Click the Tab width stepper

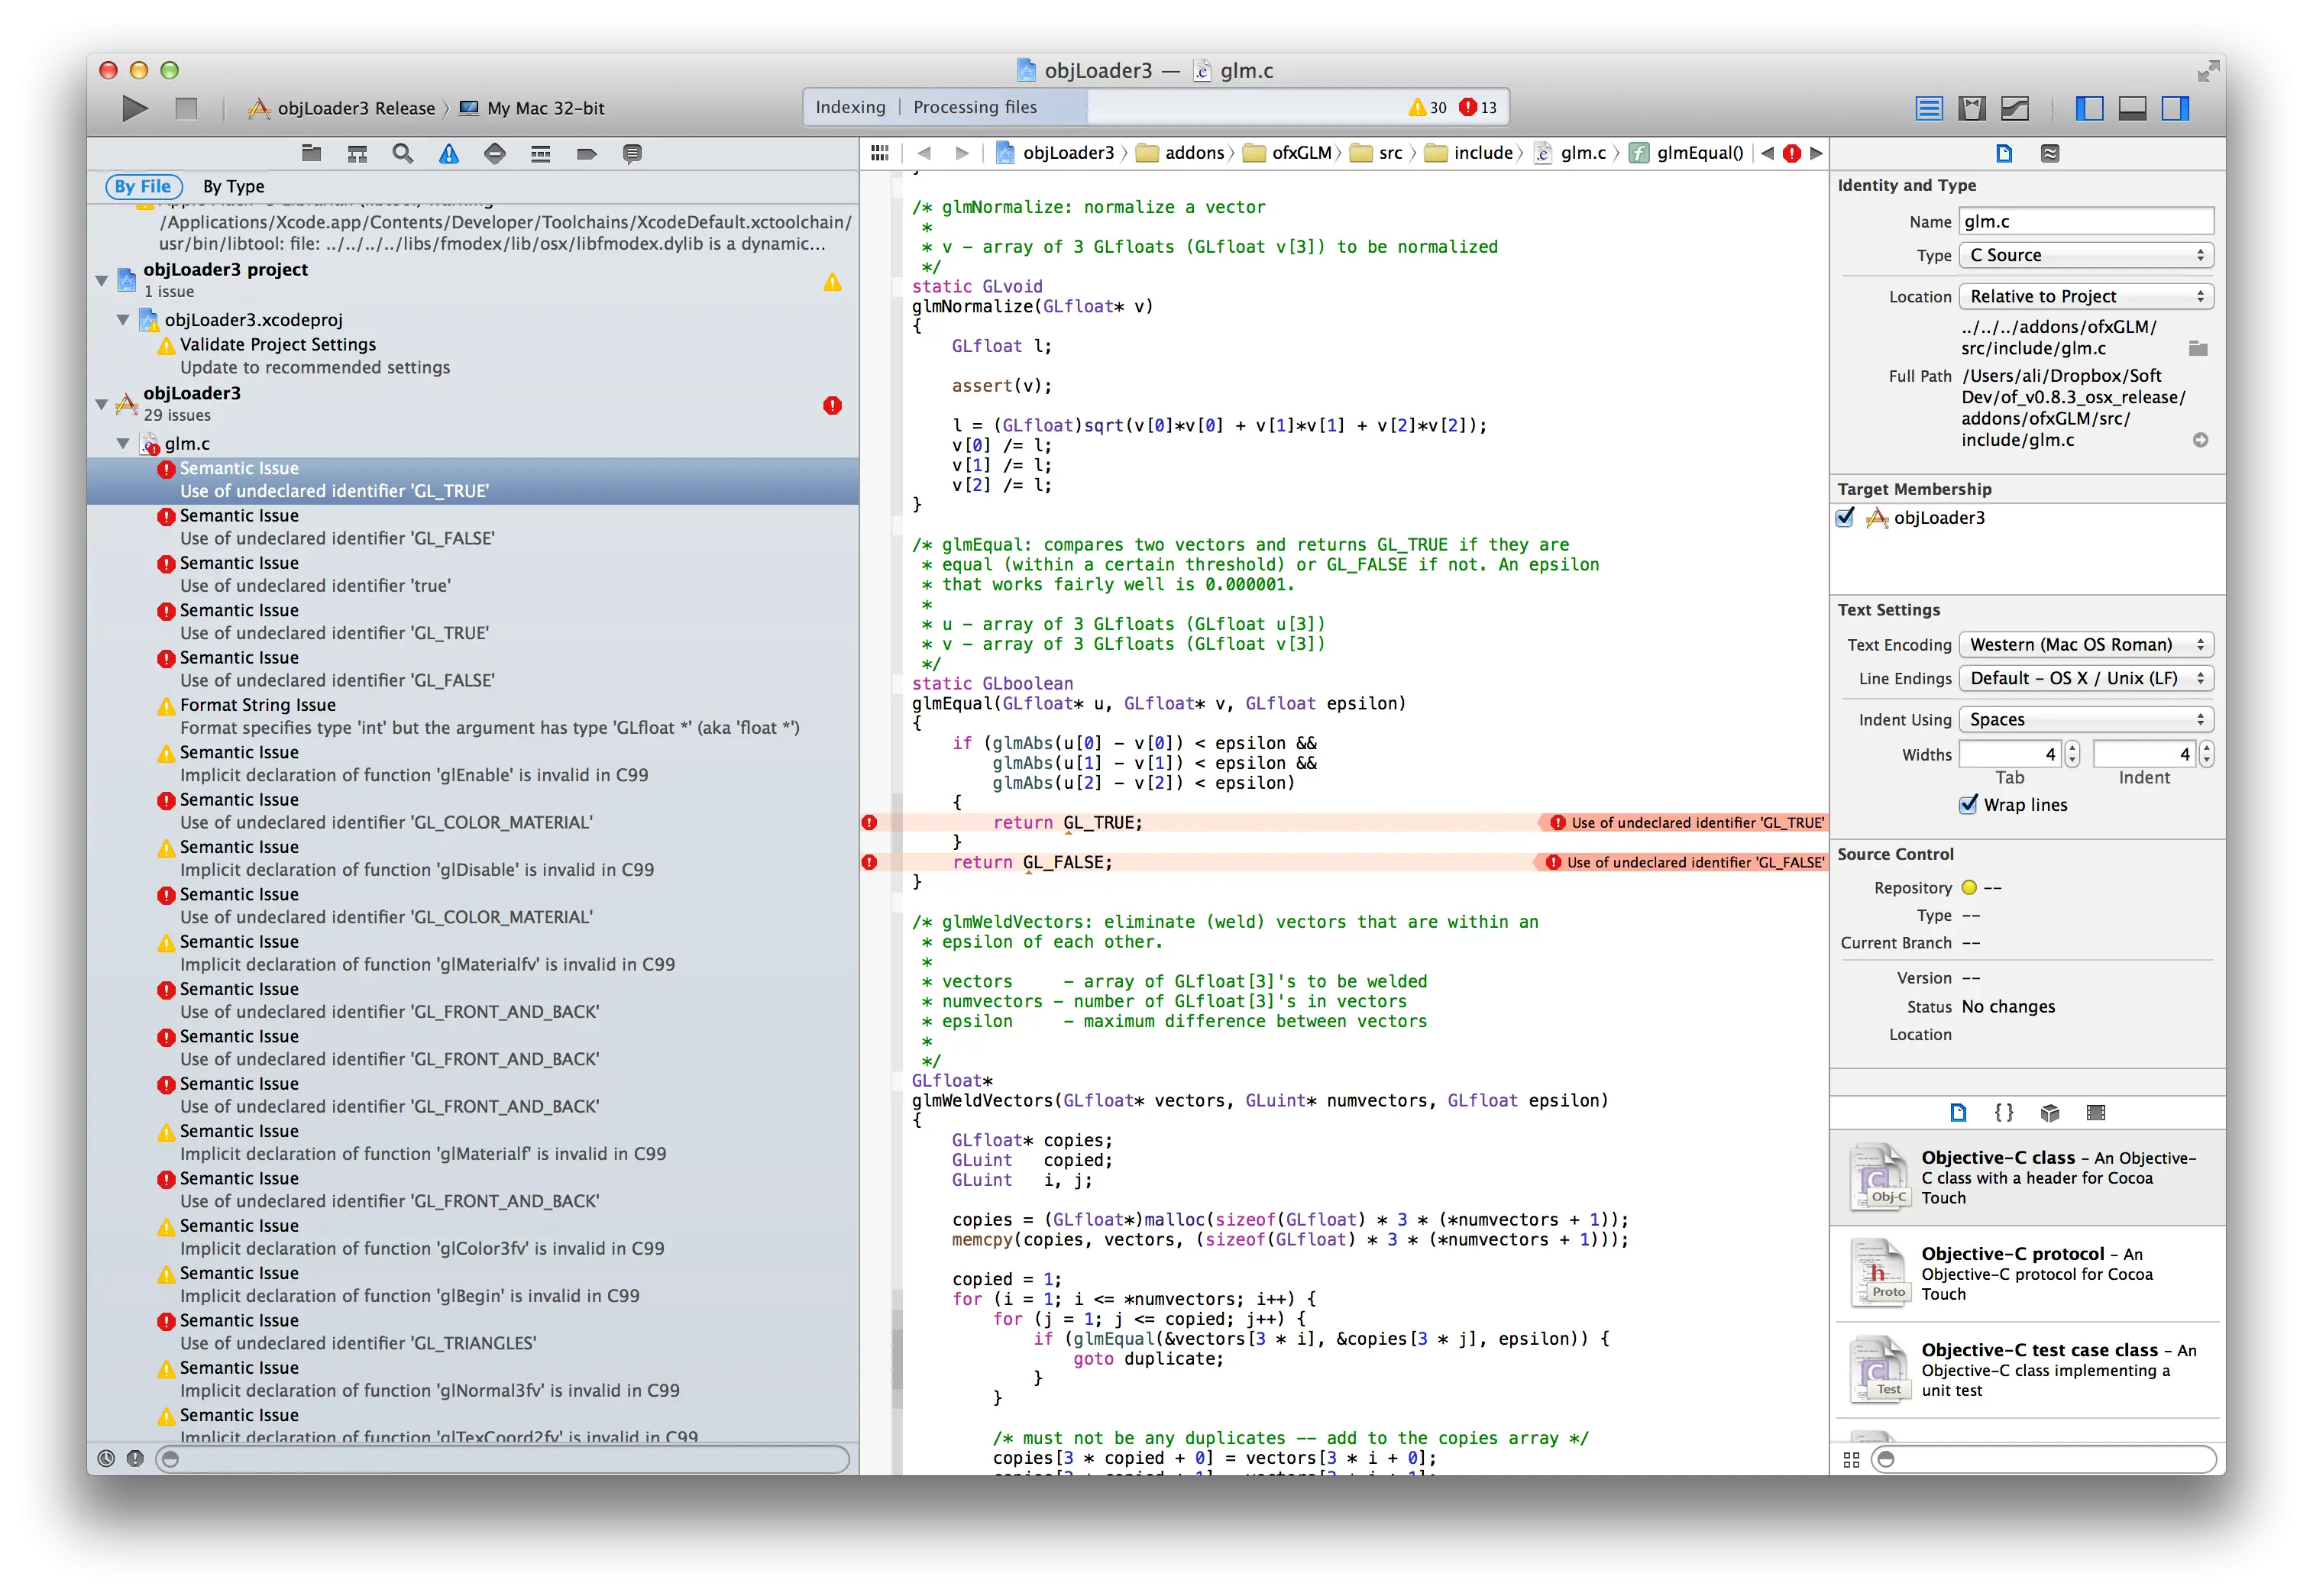[2073, 754]
